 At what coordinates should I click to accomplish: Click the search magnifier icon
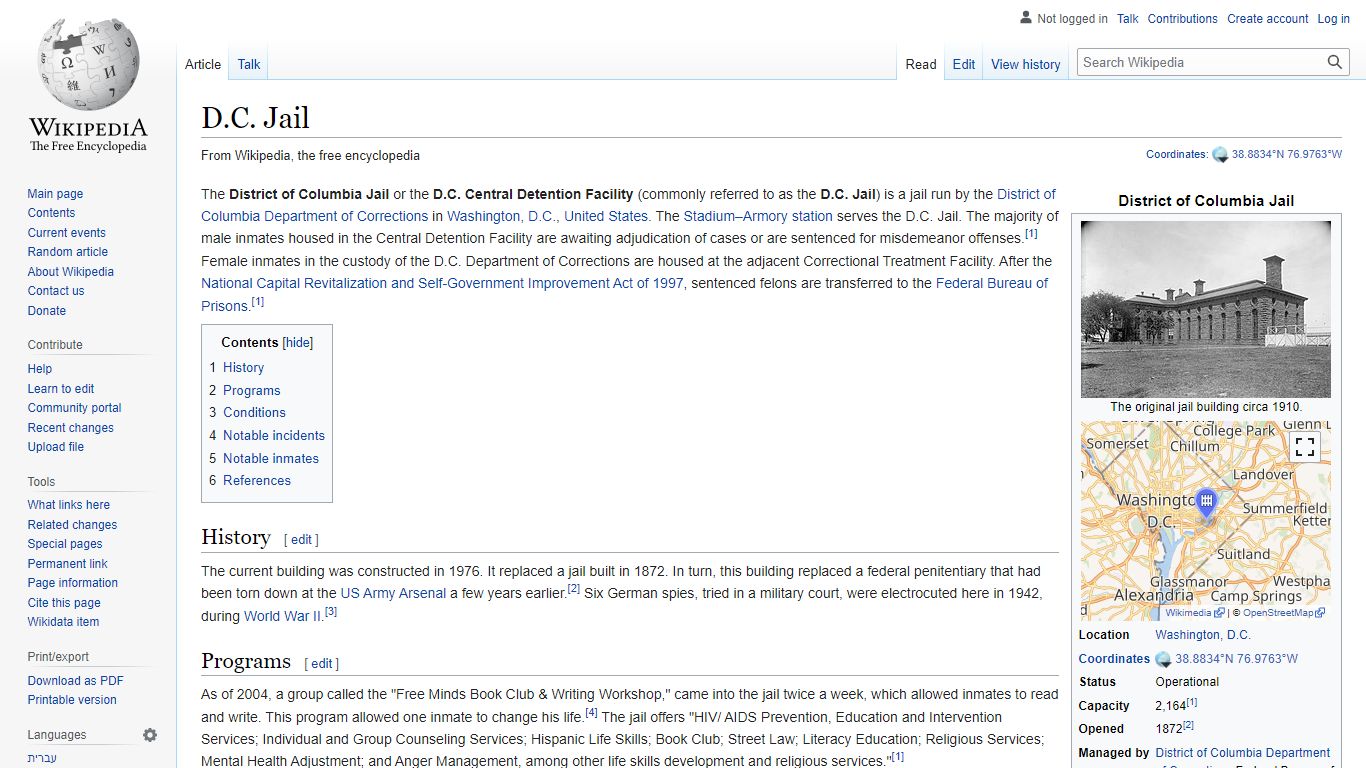[1335, 62]
